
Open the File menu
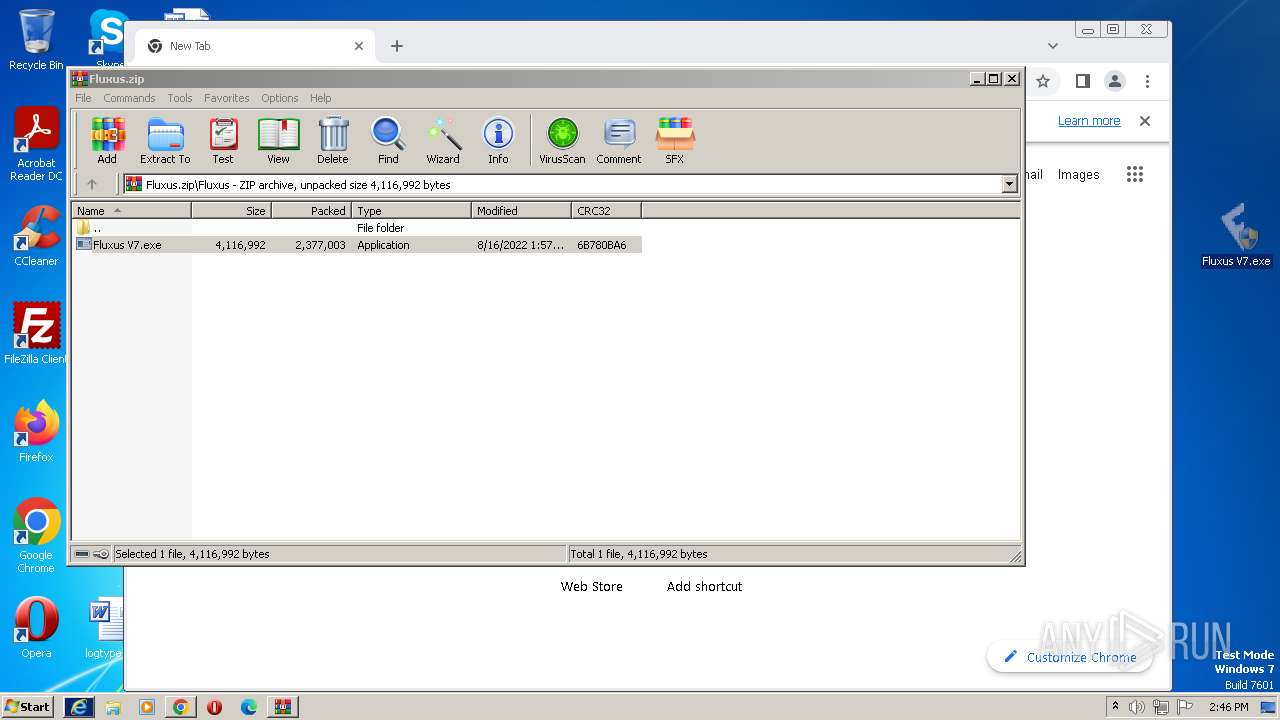[x=83, y=98]
